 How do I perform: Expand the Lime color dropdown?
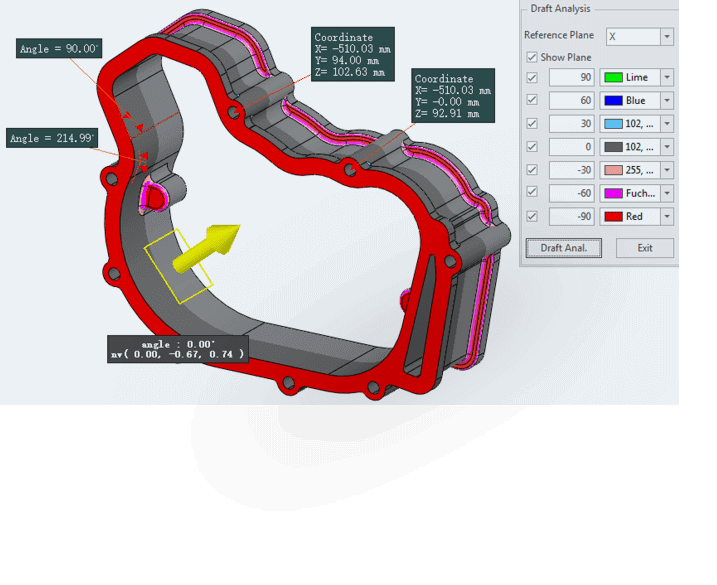click(666, 78)
